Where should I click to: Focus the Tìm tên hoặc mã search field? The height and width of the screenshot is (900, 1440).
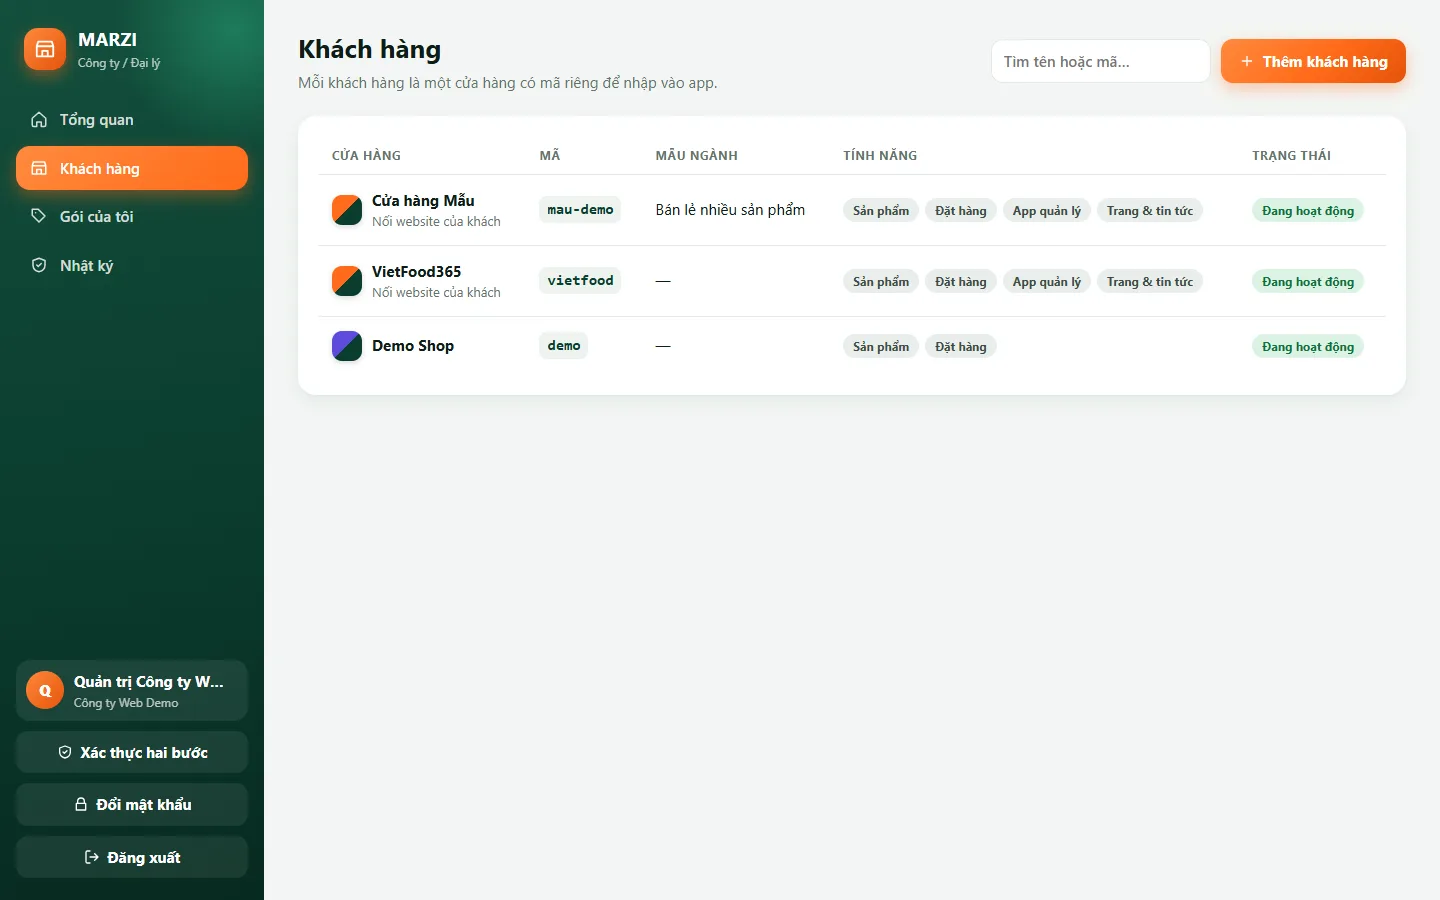pyautogui.click(x=1100, y=61)
